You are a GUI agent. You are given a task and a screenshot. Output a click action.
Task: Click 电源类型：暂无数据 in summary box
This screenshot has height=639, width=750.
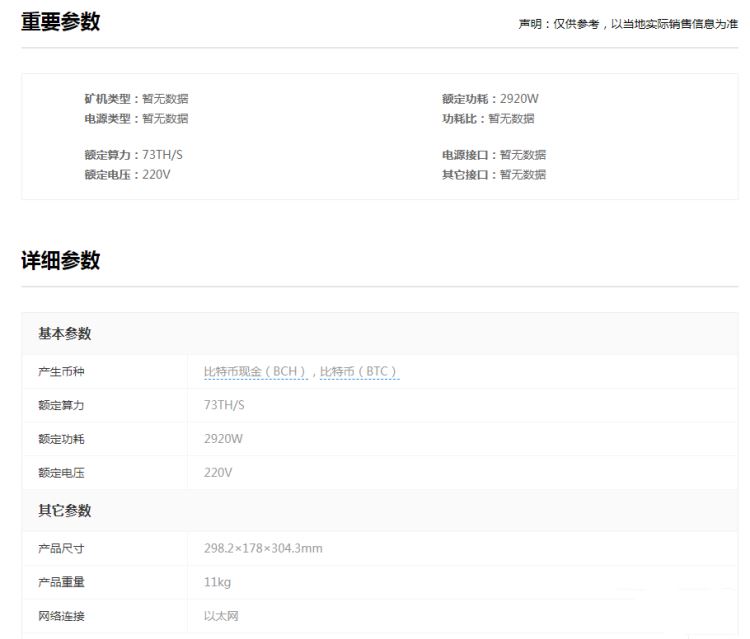click(136, 119)
